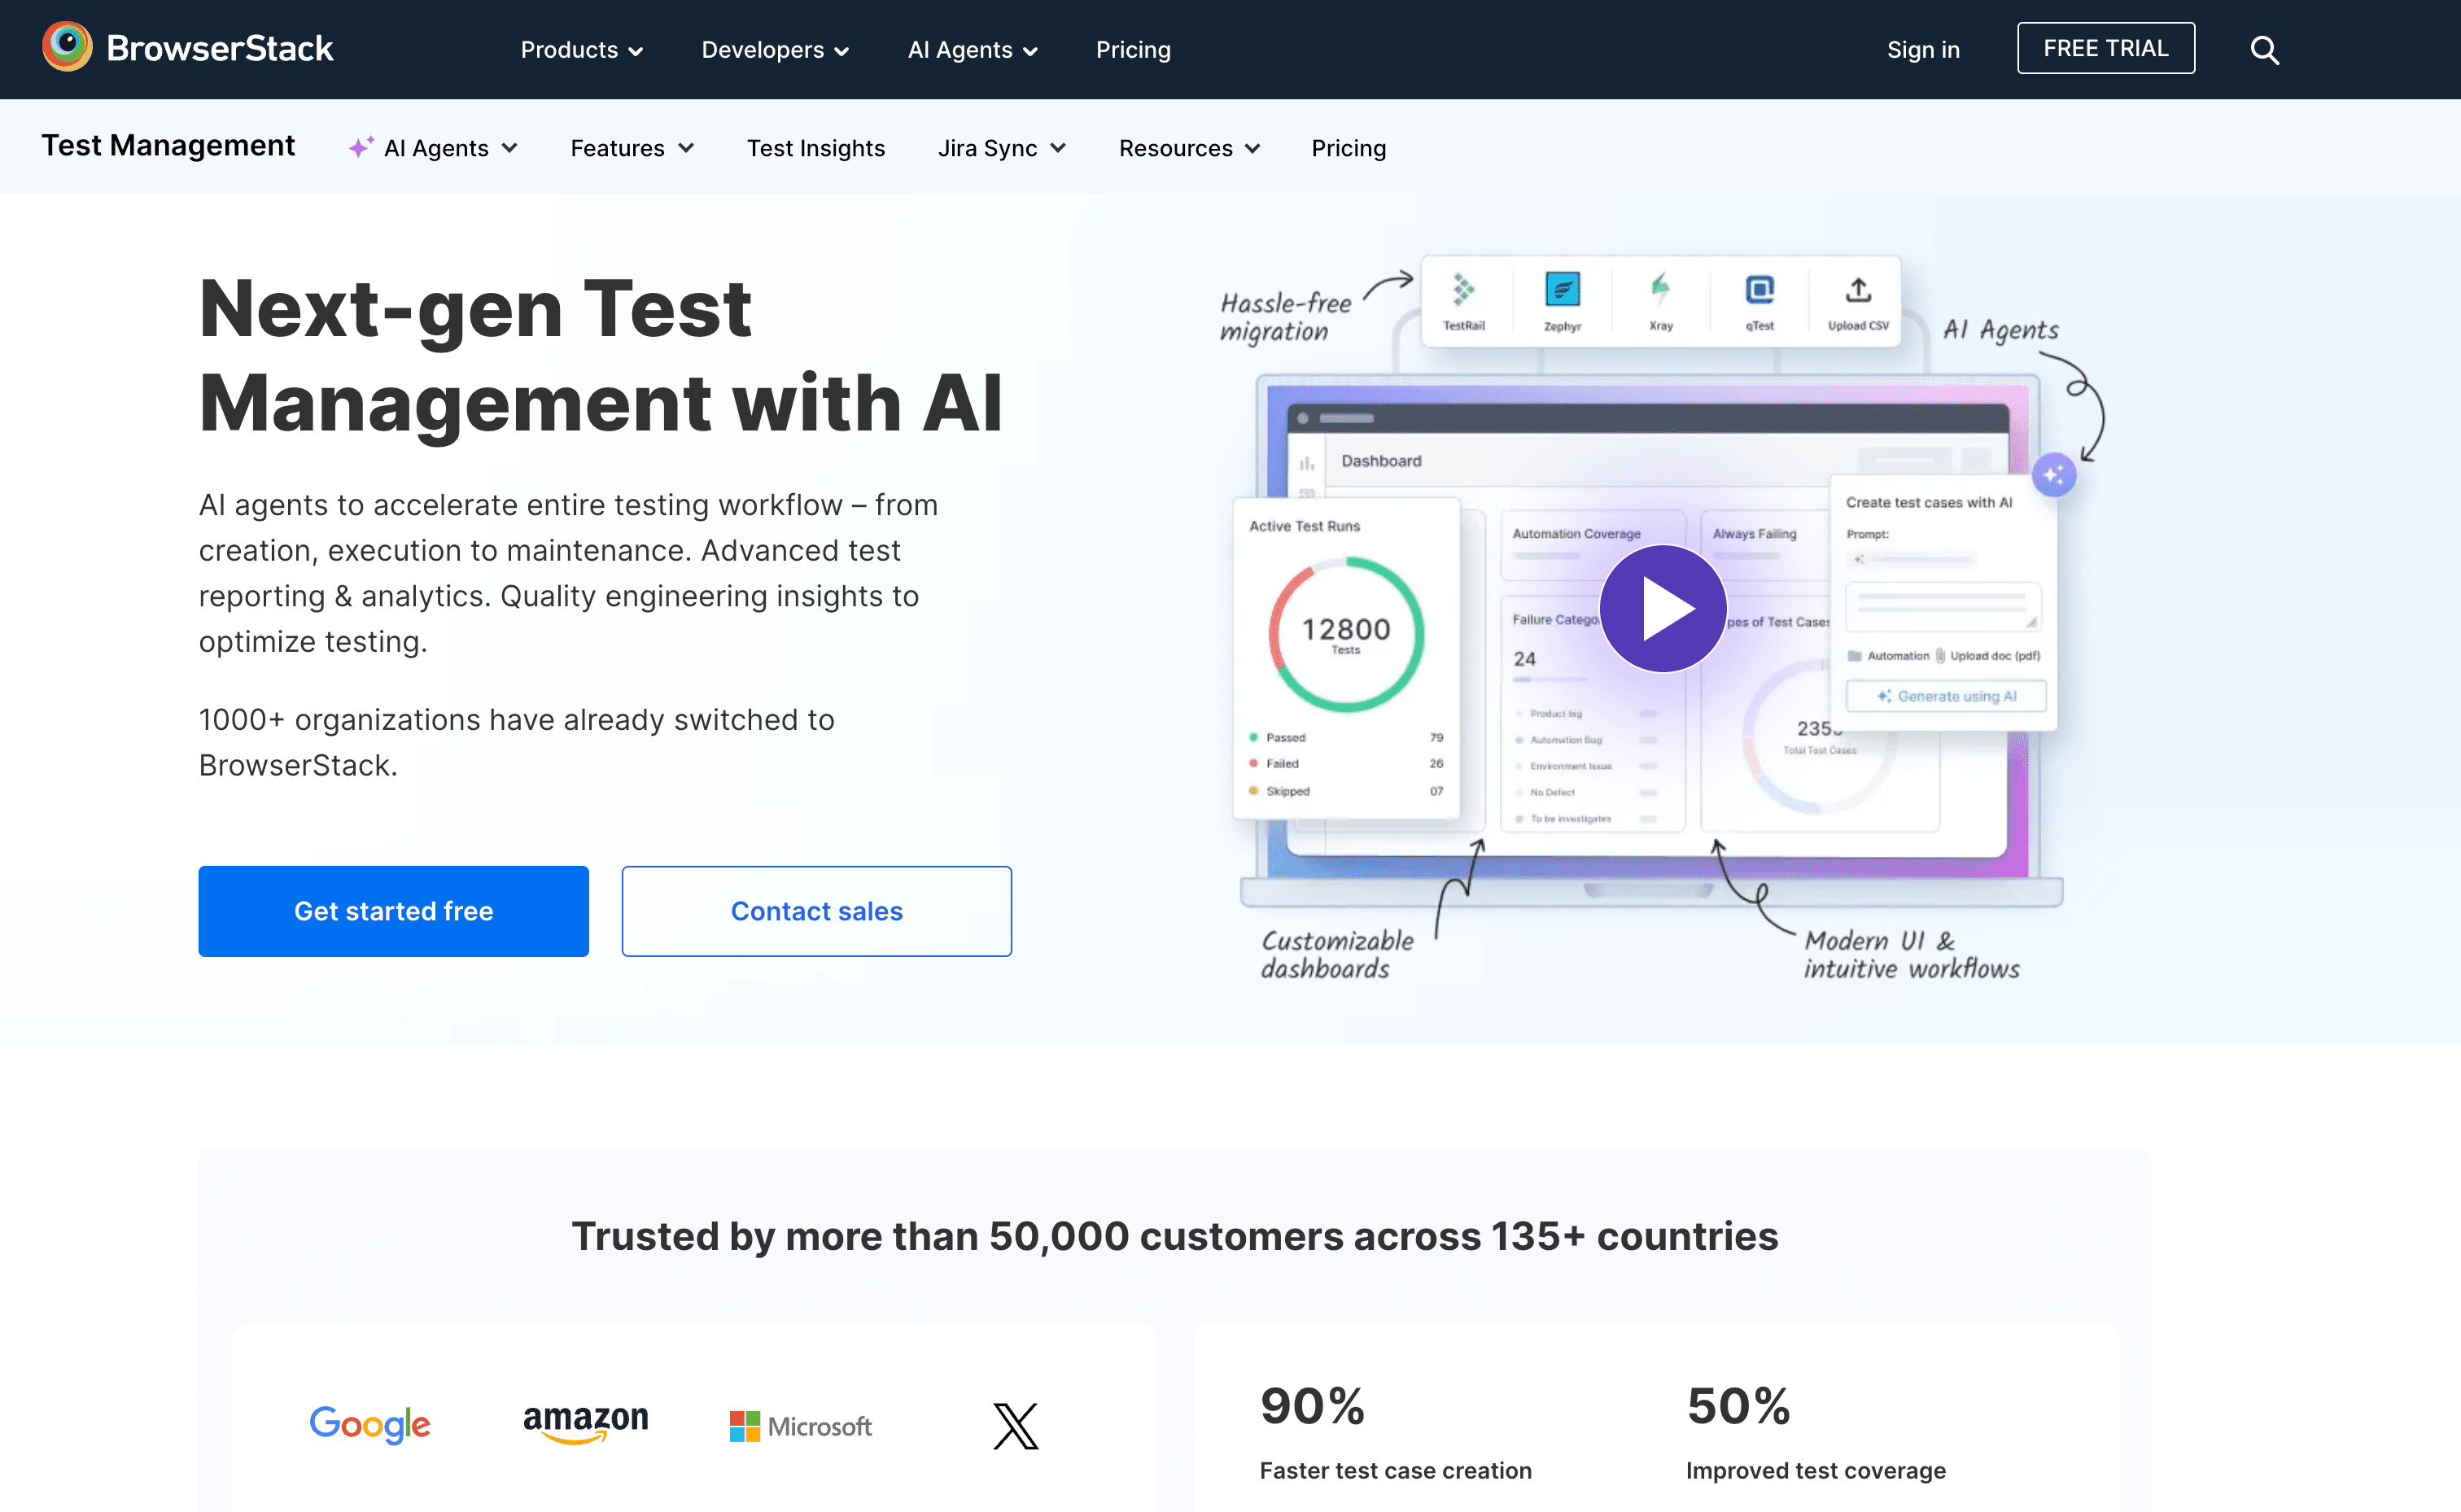Click the 'Trusted by more than 50,000 customers' heading
This screenshot has height=1512, width=2461.
pos(1174,1236)
